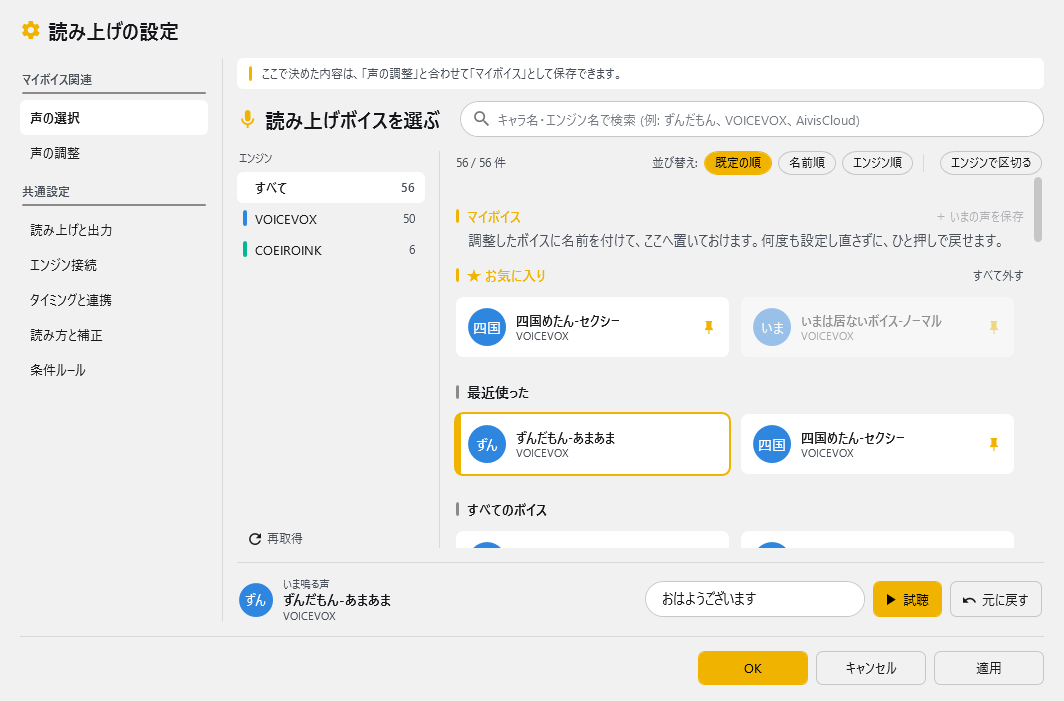Image resolution: width=1064 pixels, height=701 pixels.
Task: Go to 読み上げと出力 settings
Action: click(114, 230)
